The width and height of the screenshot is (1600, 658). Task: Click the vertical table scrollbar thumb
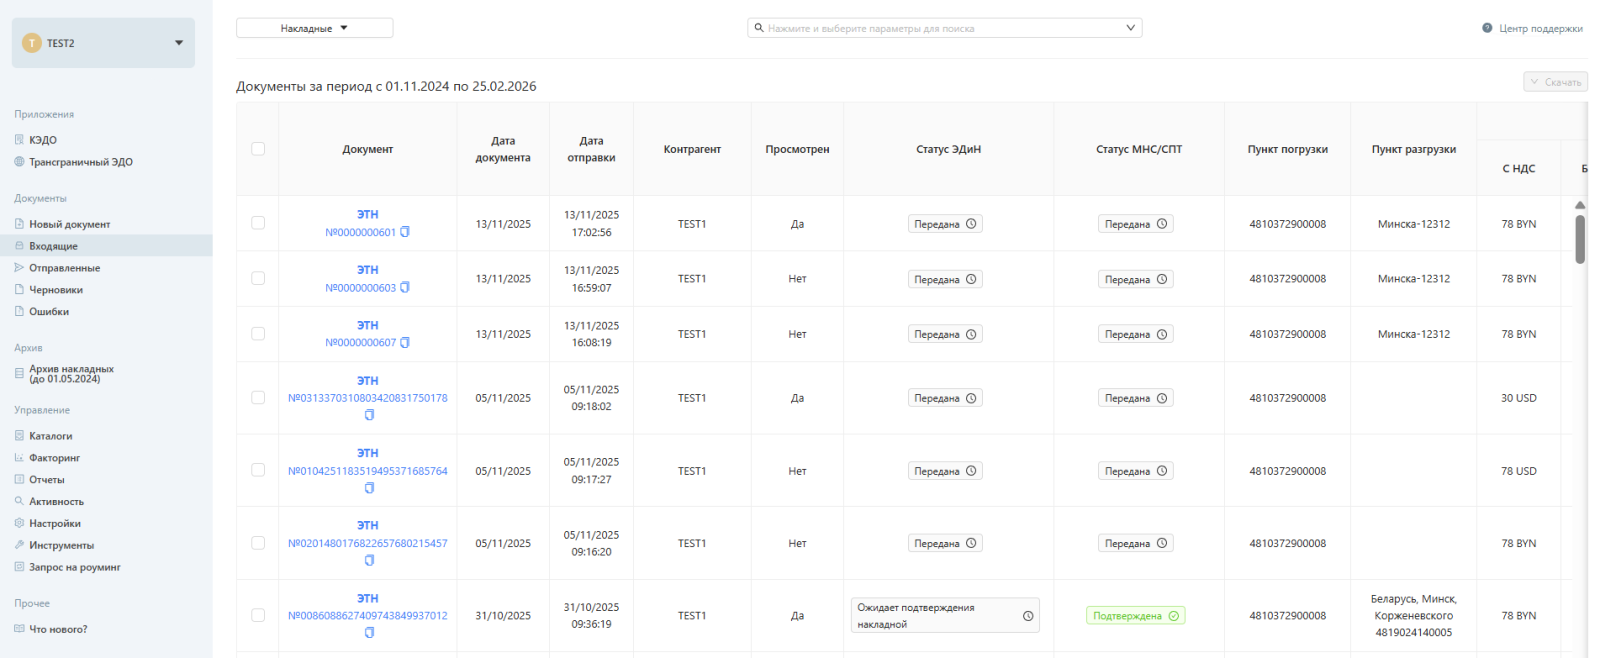coord(1580,238)
